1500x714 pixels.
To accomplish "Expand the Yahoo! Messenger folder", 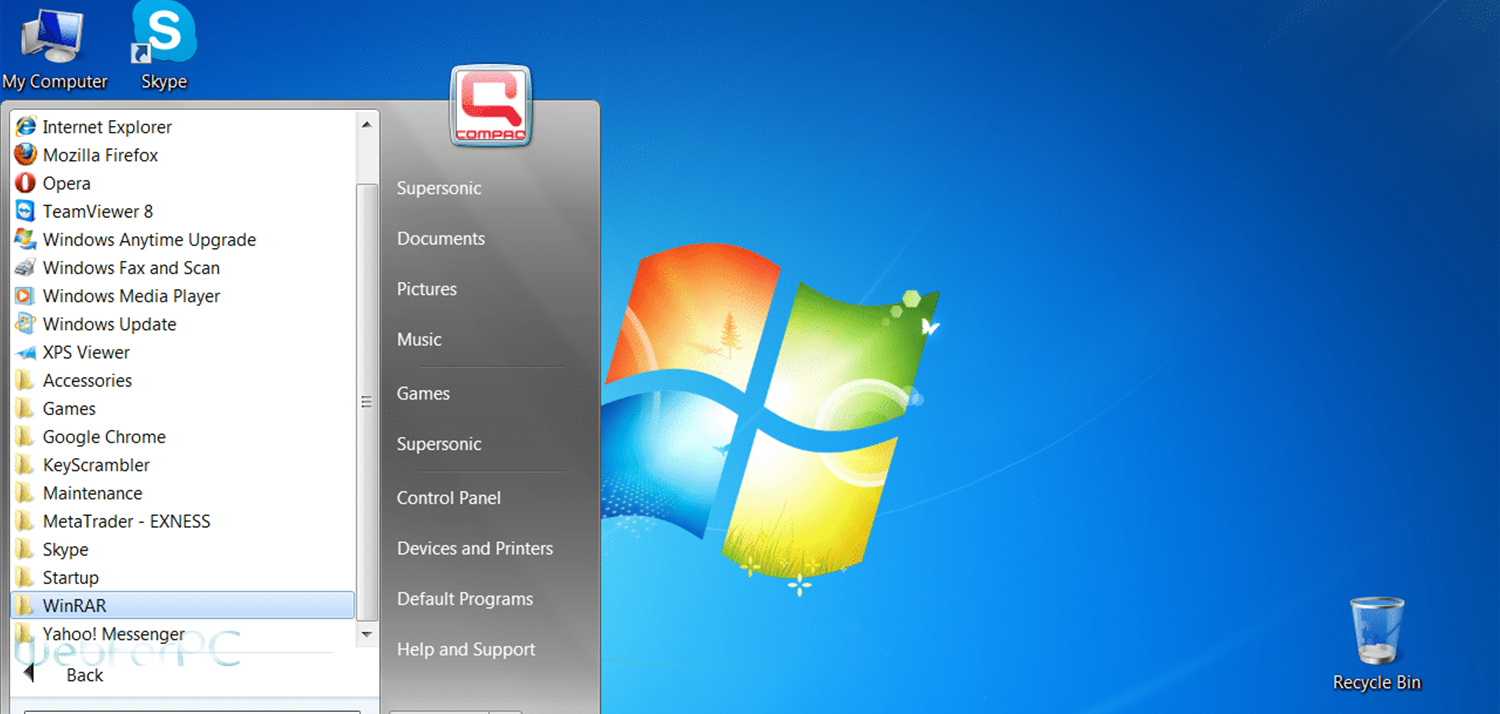I will [100, 634].
